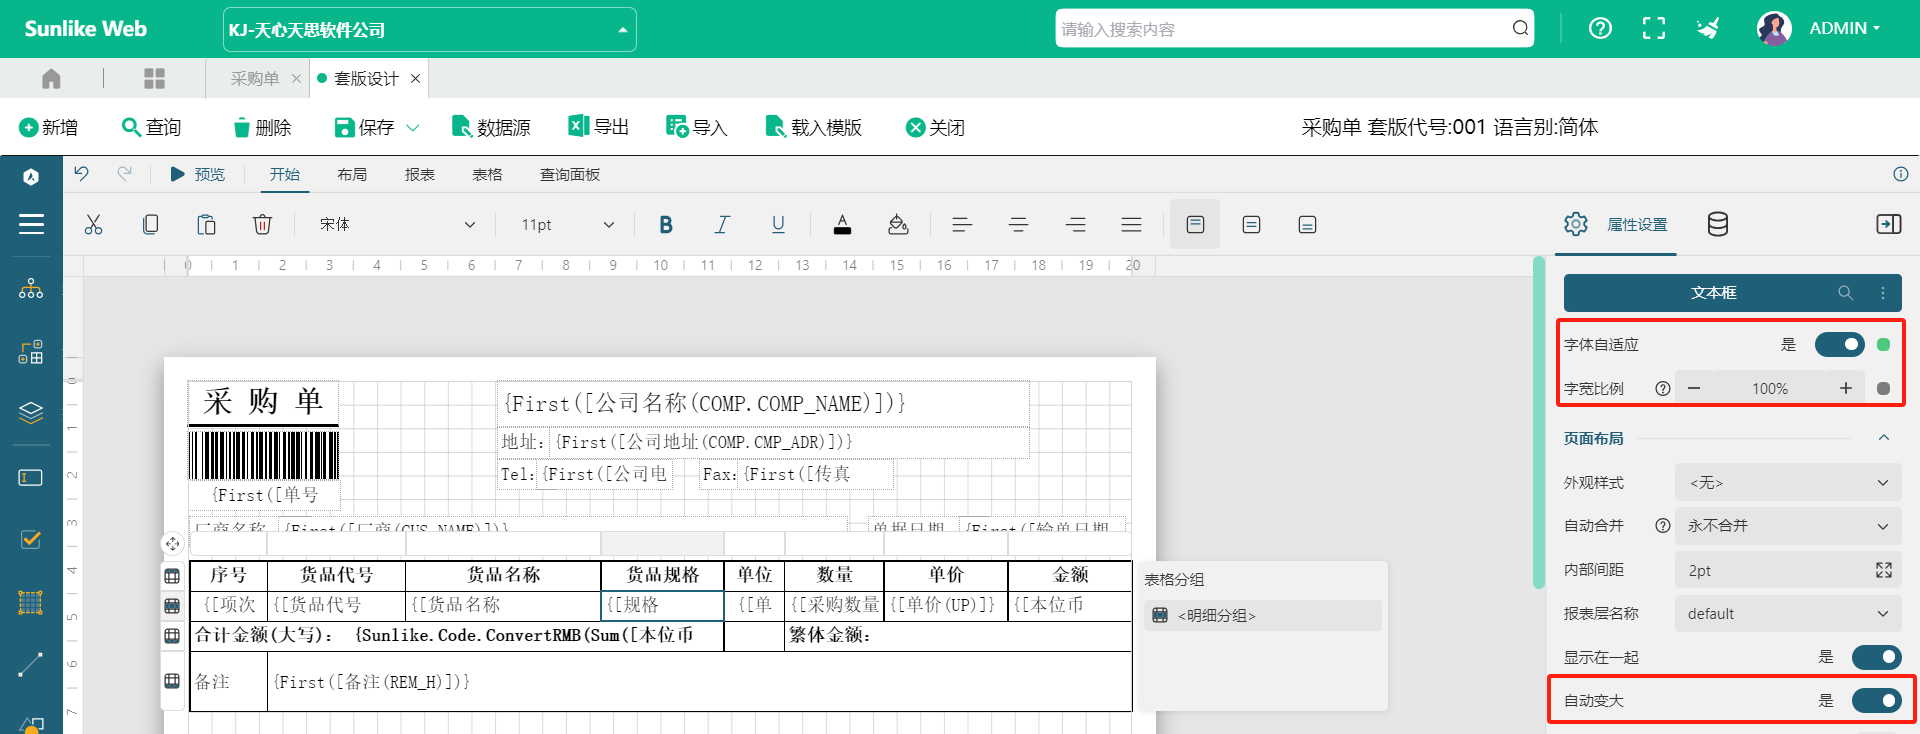Screen dimensions: 1920x734
Task: Cut selection with scissors icon
Action: coord(94,225)
